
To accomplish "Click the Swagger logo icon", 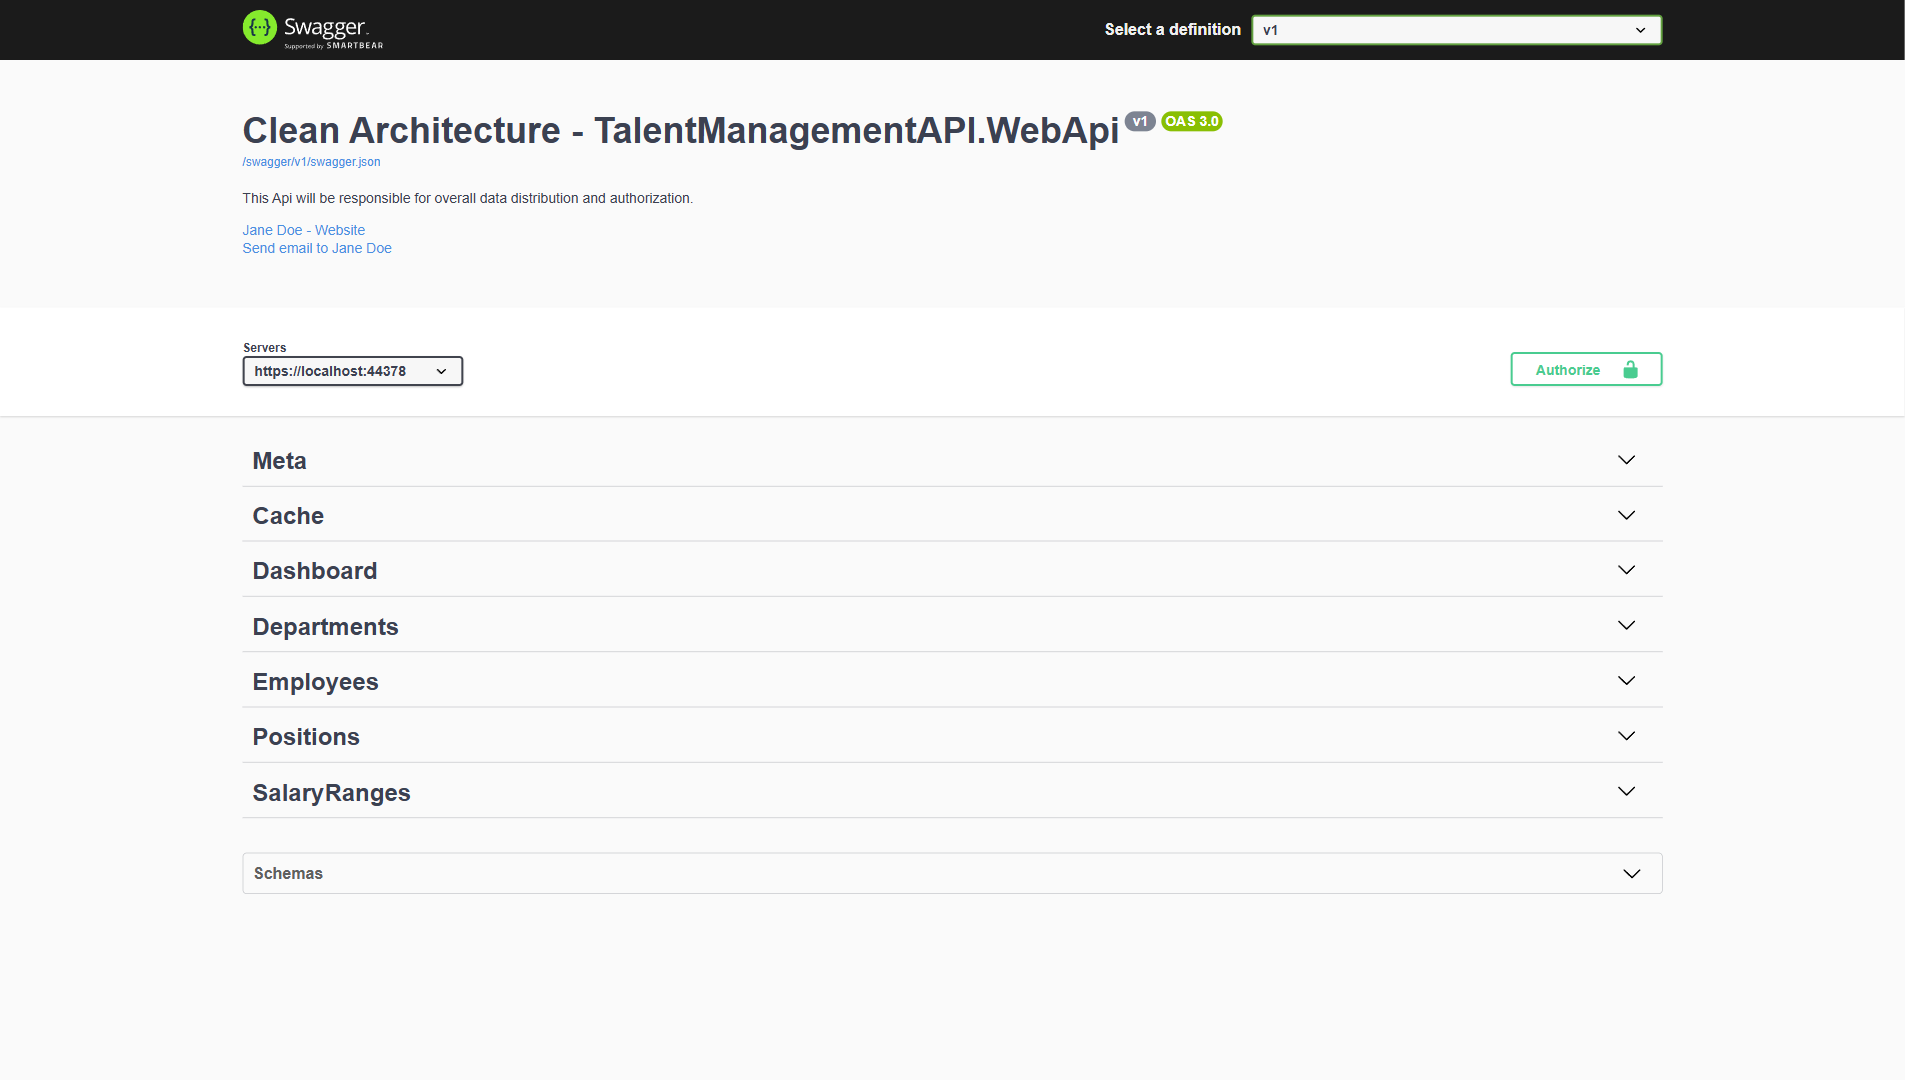I will 260,28.
